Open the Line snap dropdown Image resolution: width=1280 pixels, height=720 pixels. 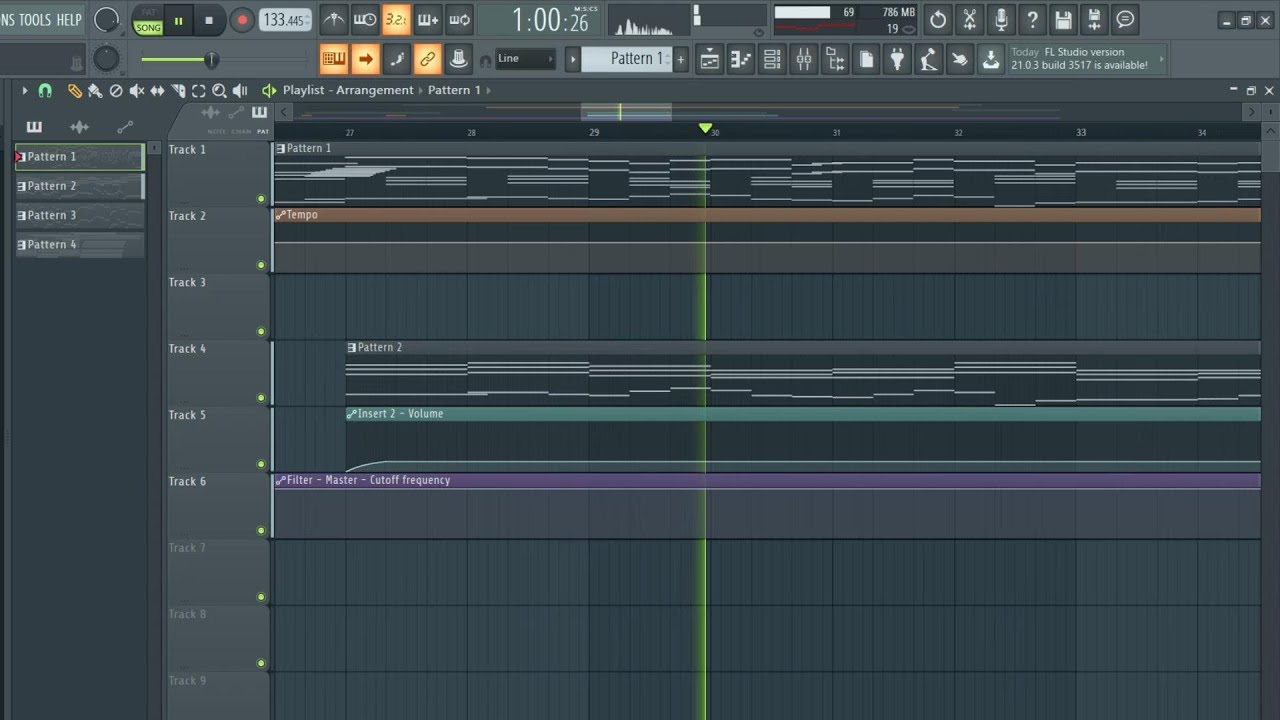[x=526, y=59]
